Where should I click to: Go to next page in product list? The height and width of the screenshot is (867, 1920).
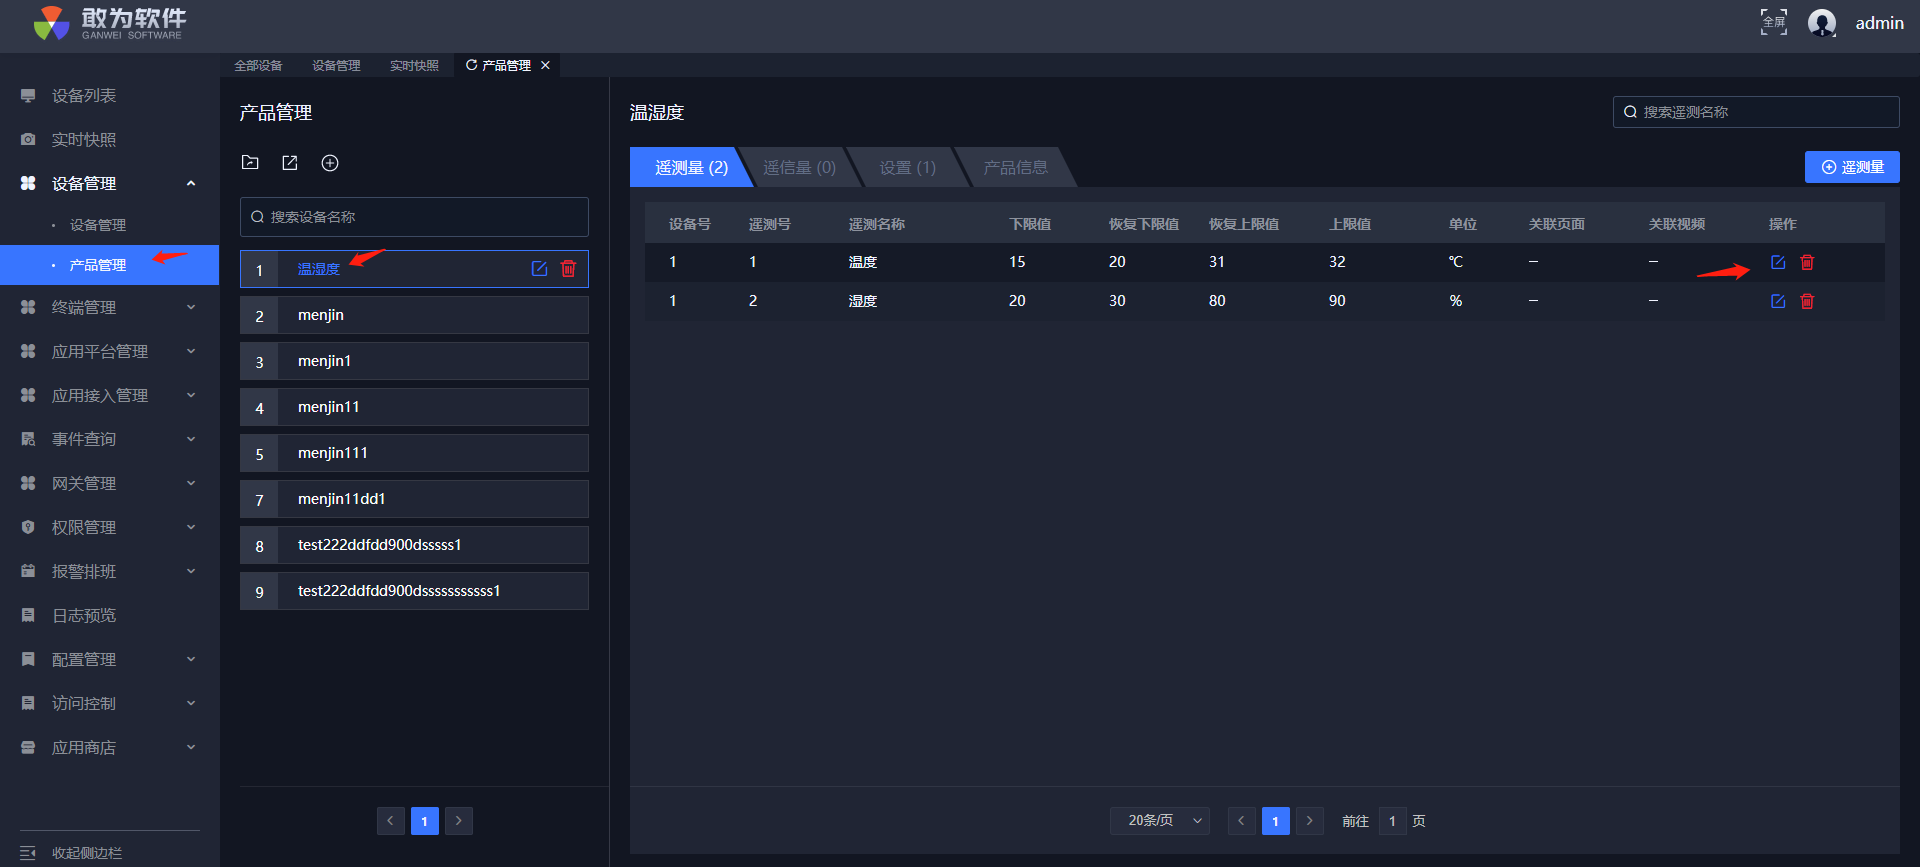click(459, 821)
